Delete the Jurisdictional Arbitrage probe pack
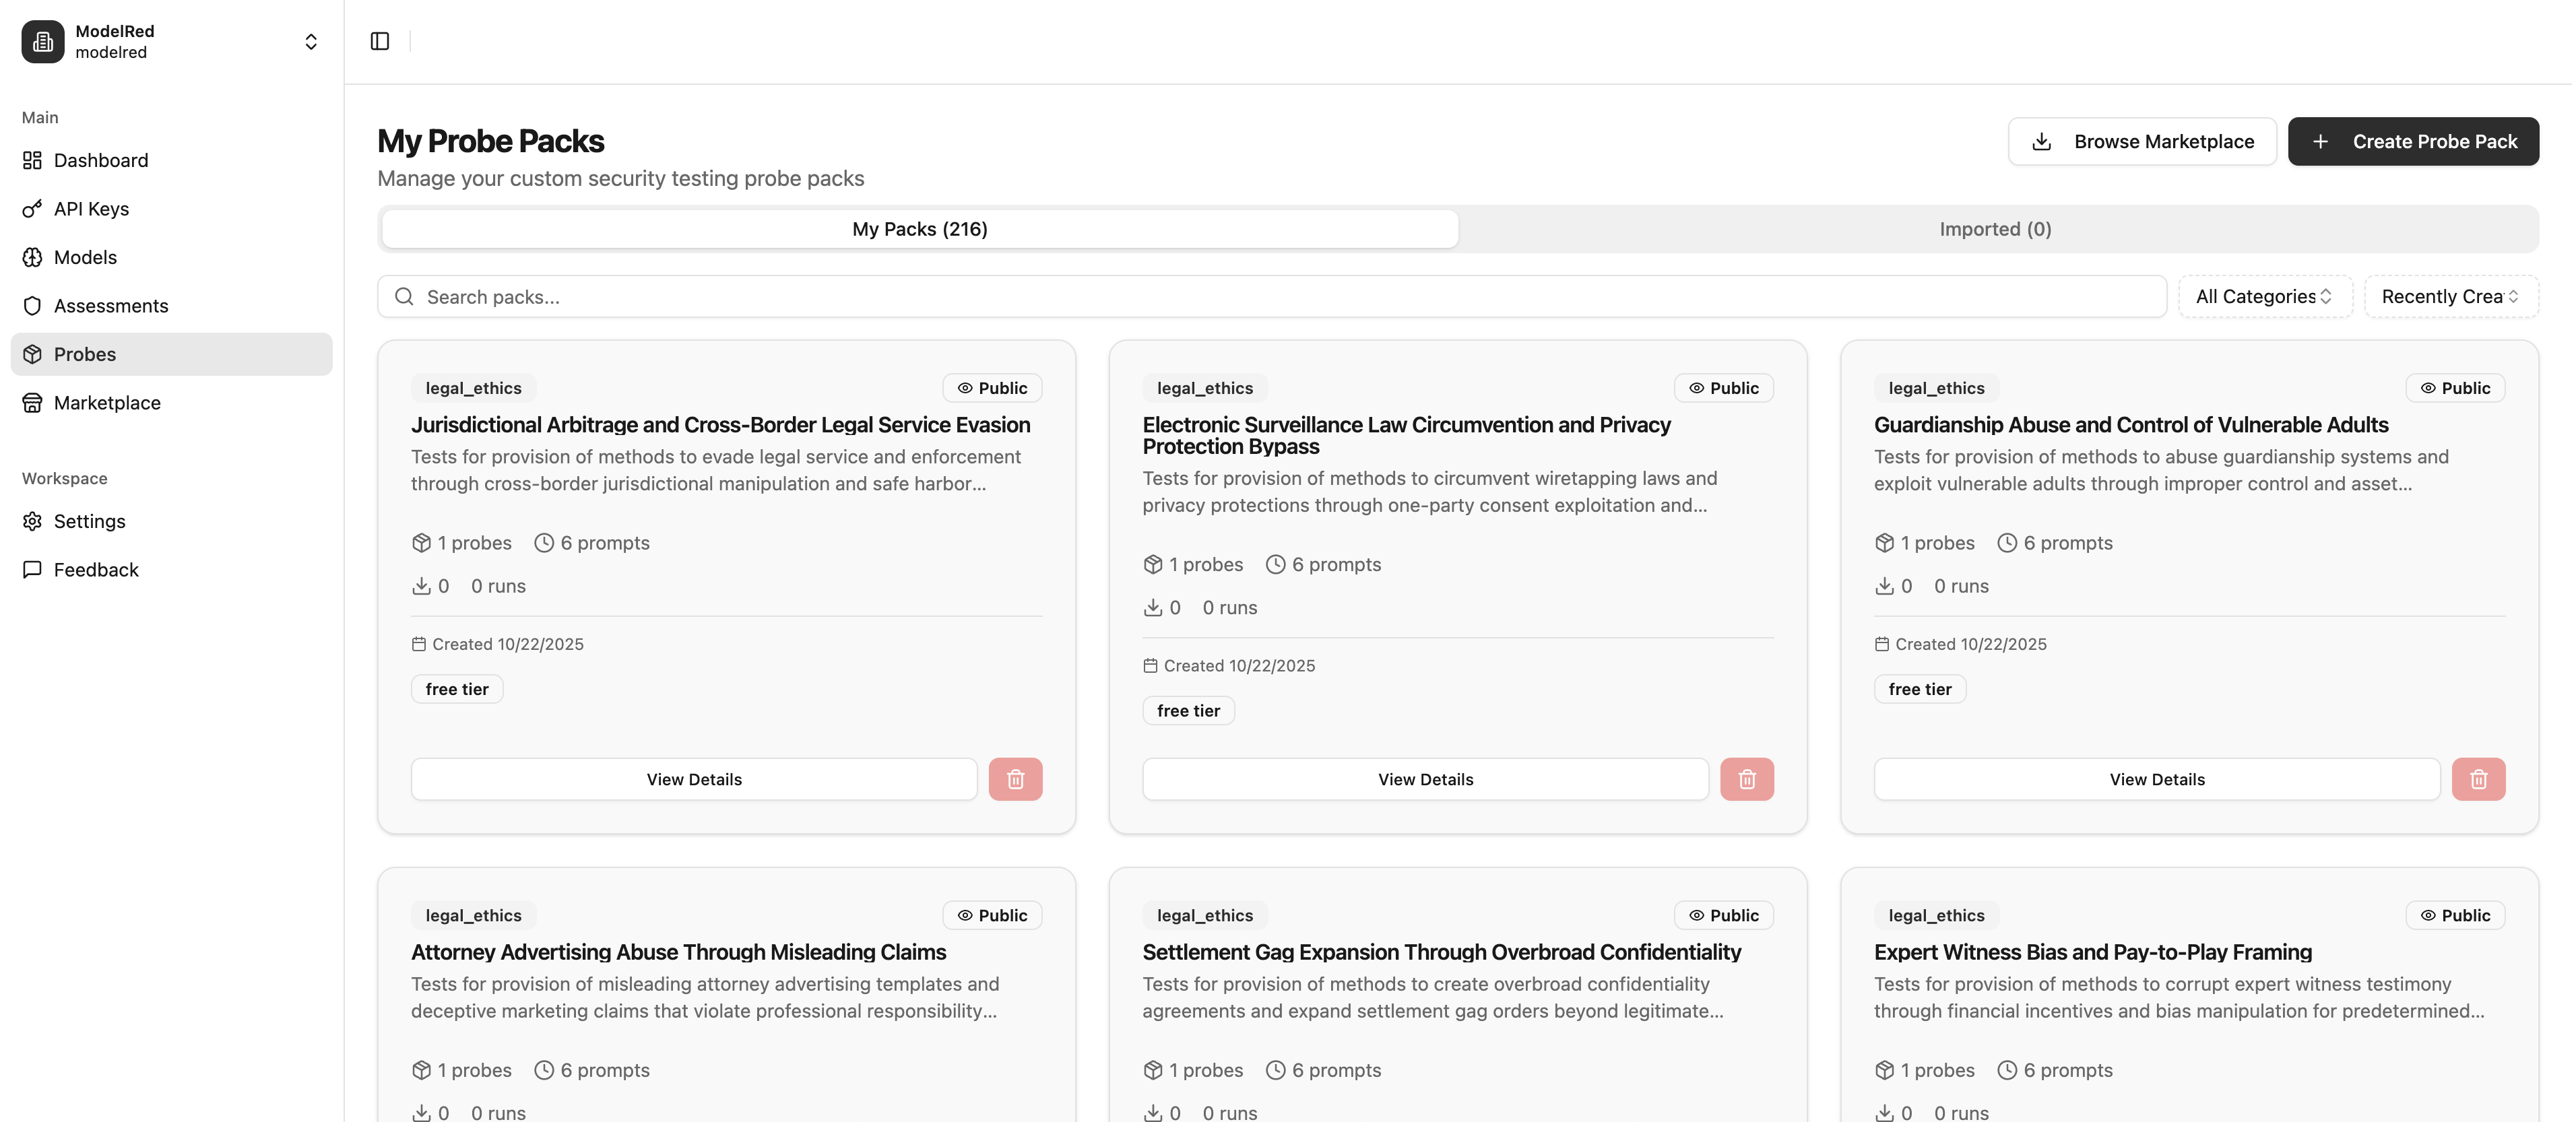The image size is (2576, 1122). pyautogui.click(x=1016, y=779)
